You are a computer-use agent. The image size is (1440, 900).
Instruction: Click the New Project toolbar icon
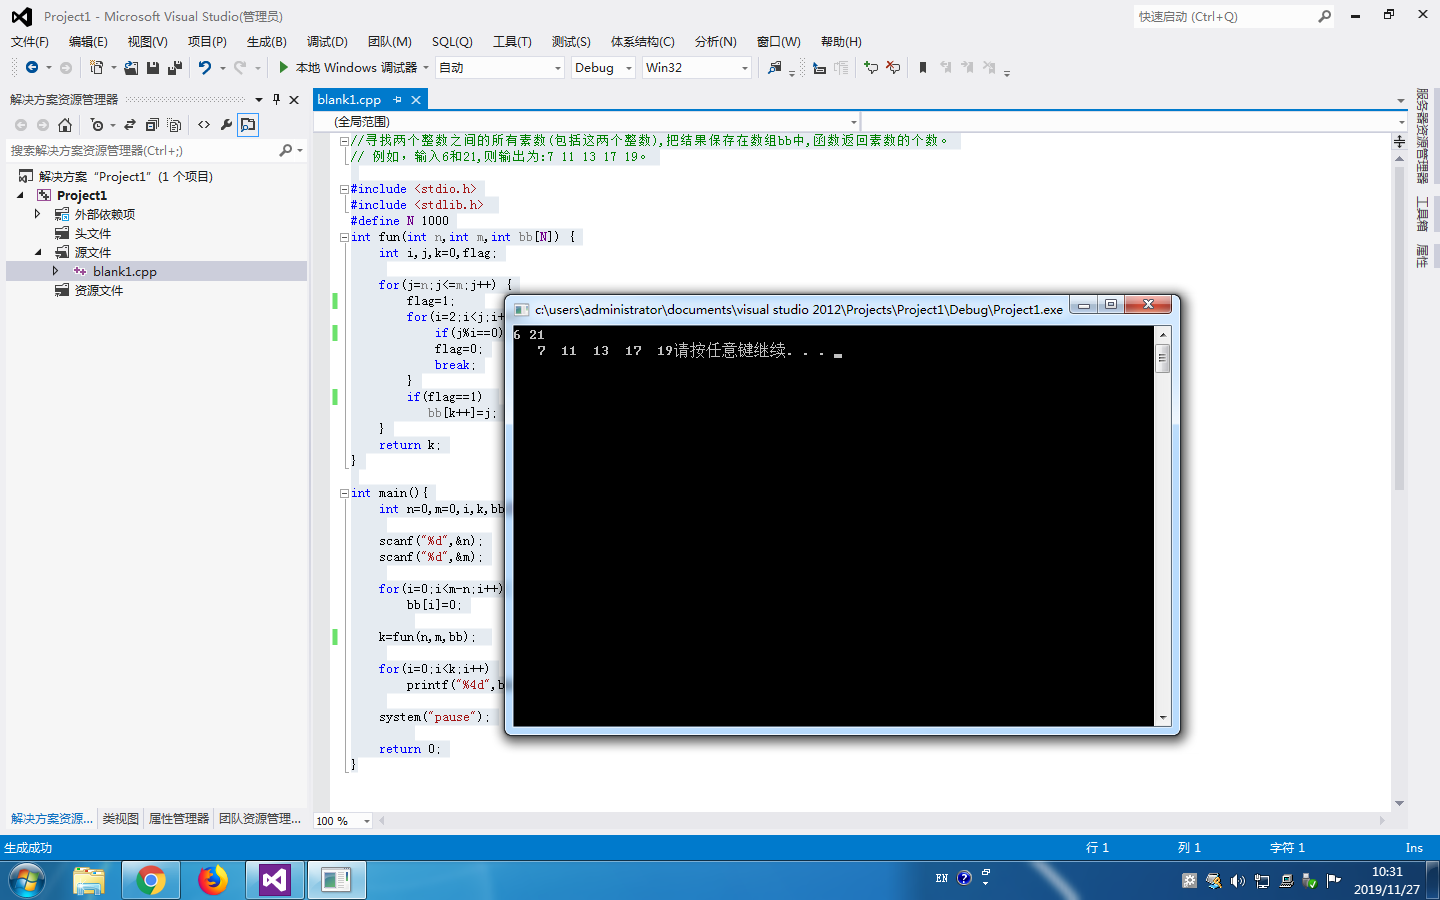(x=96, y=68)
